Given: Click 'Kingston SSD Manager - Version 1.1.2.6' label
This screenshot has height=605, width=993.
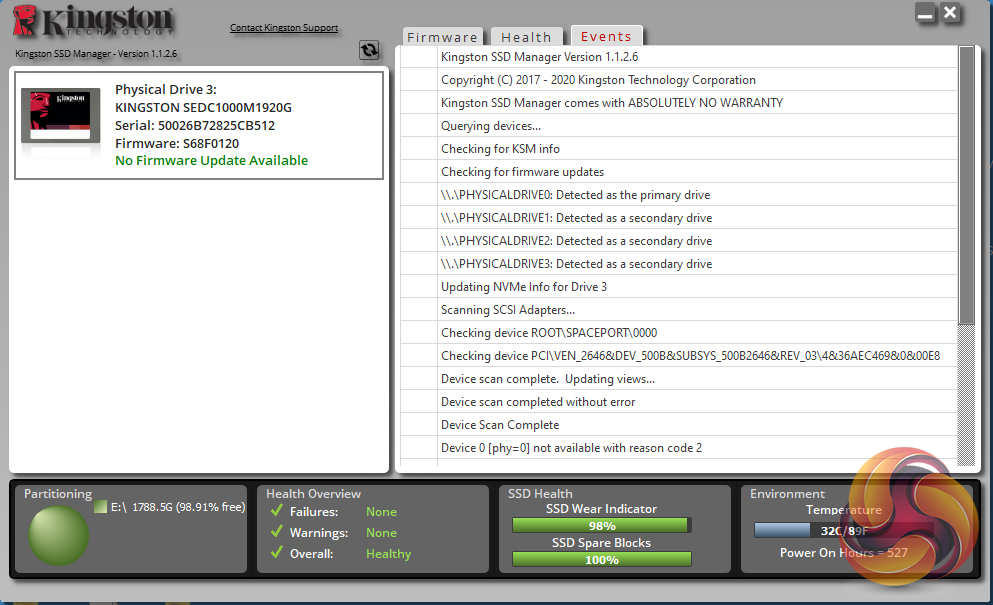Looking at the screenshot, I should tap(96, 54).
